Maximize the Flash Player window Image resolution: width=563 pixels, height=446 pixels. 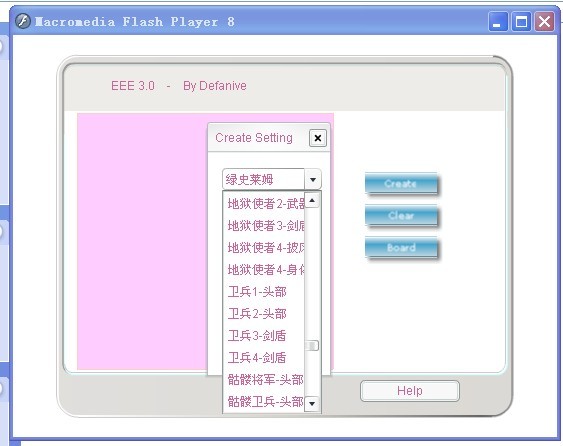point(521,22)
